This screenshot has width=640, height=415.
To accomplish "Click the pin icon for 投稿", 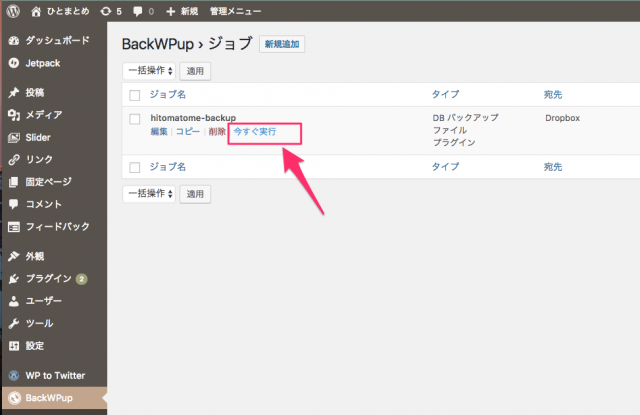I will 14,93.
